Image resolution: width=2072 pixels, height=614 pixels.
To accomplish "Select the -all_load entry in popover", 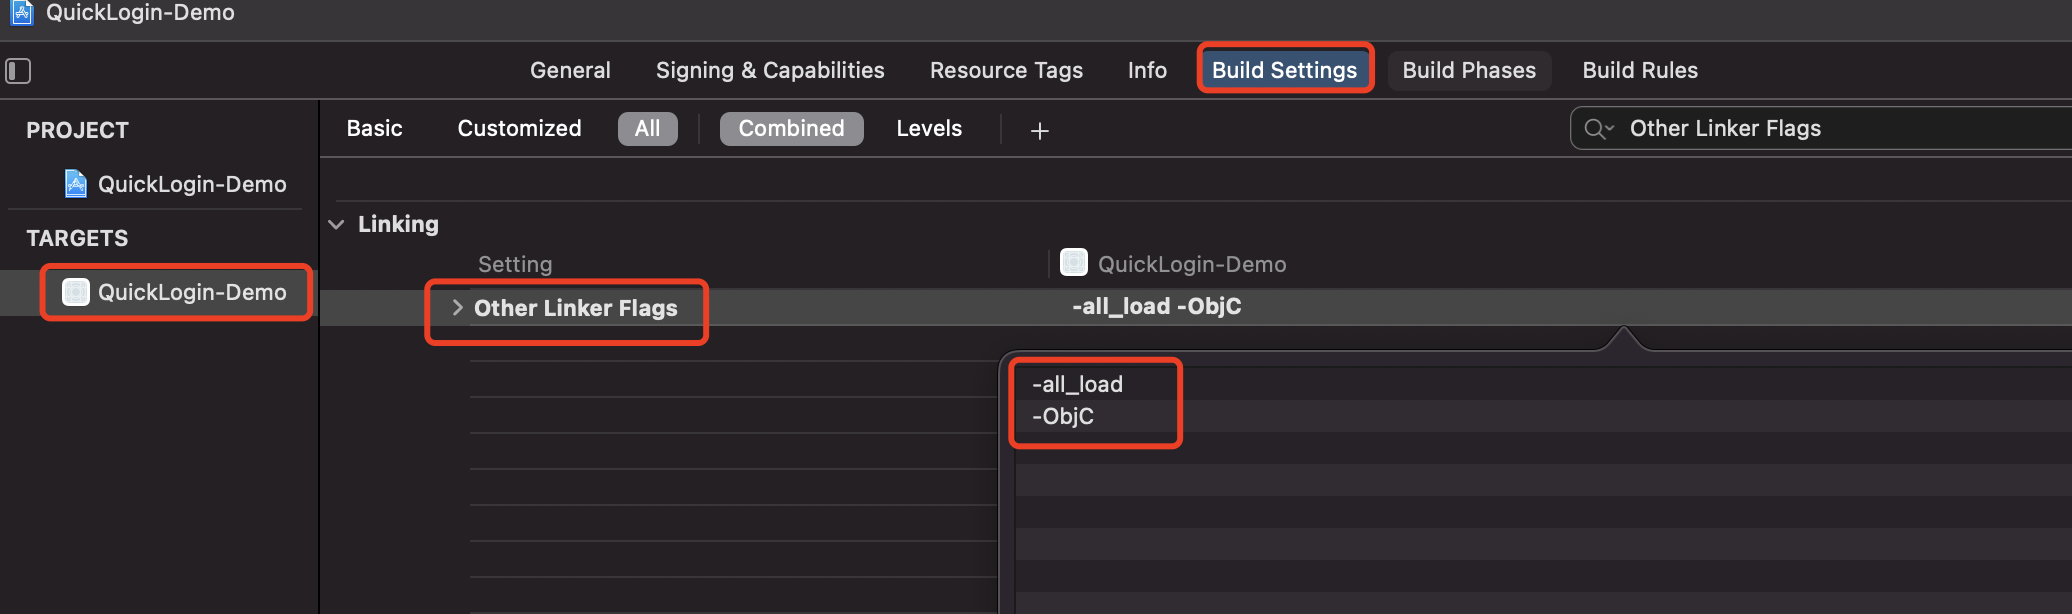I will 1077,384.
